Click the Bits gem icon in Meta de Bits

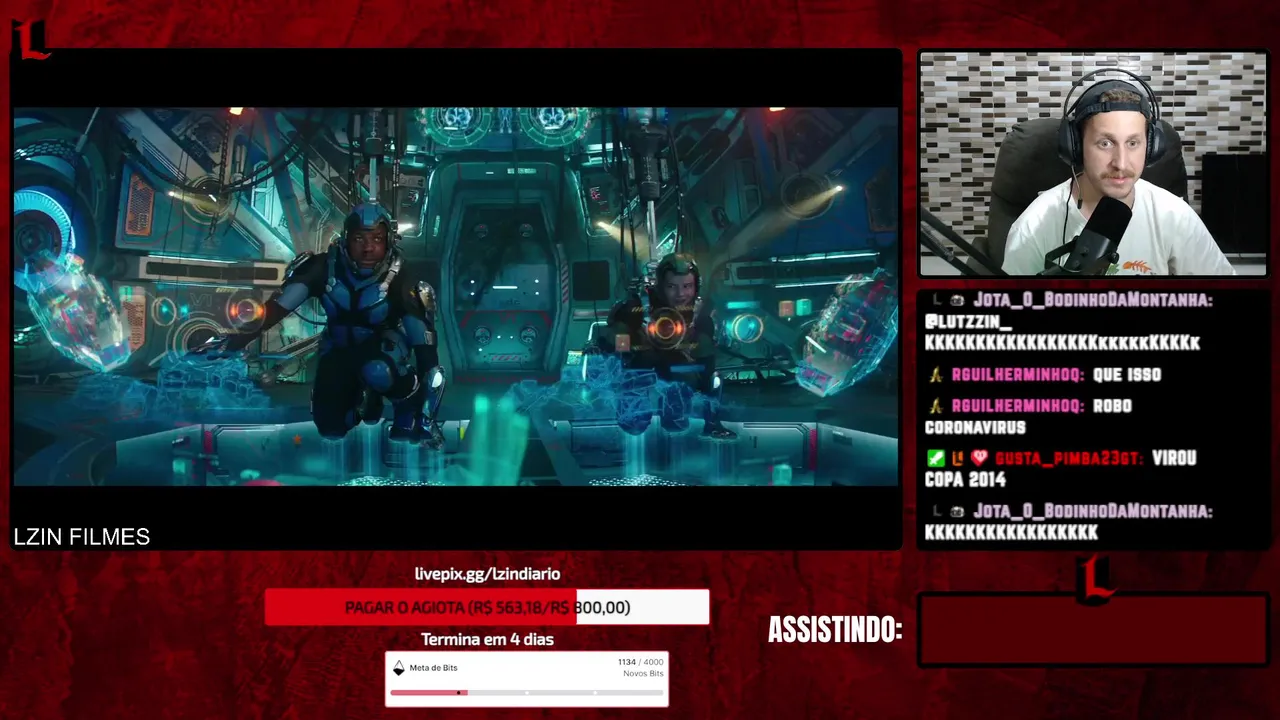[x=398, y=668]
